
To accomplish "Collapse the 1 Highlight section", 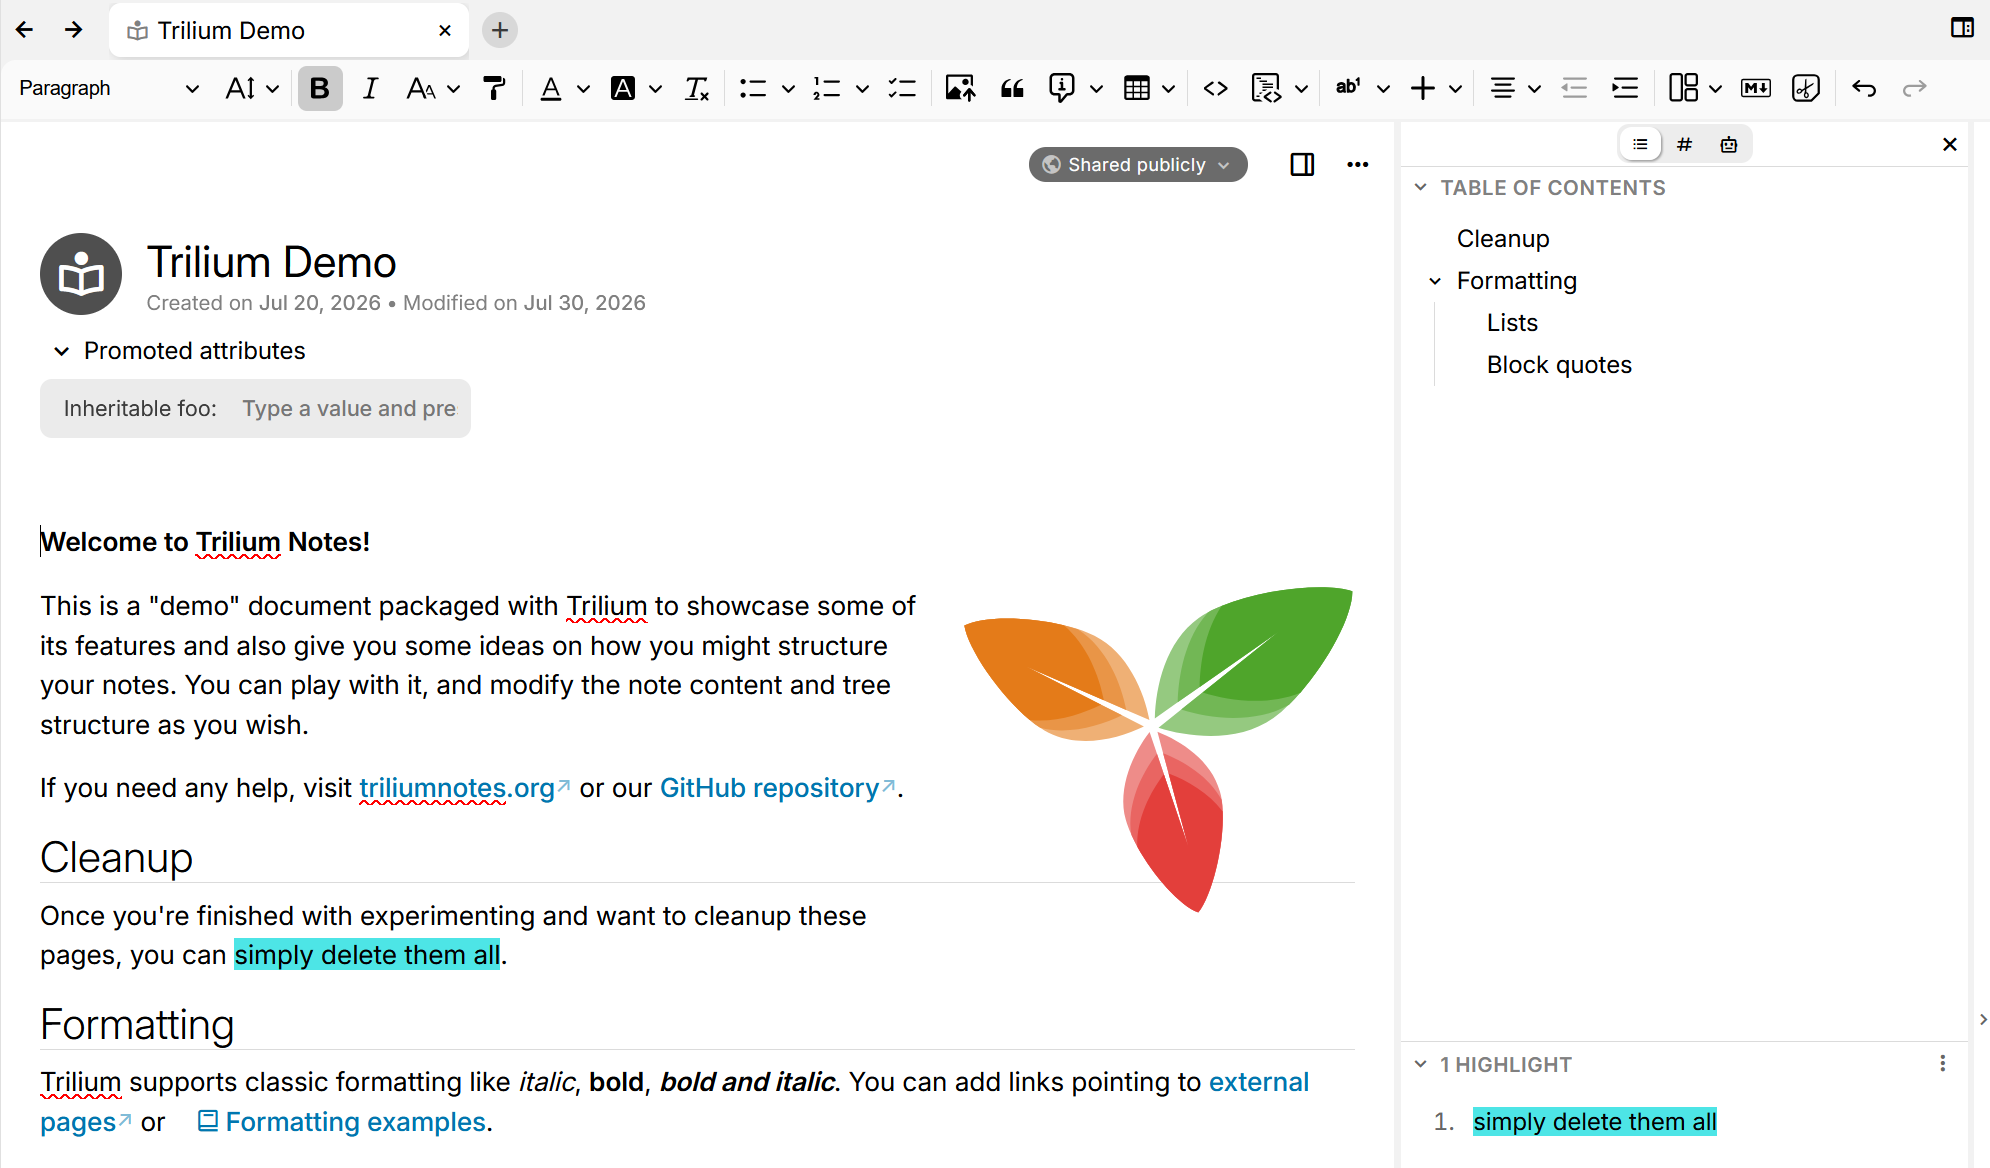I will click(x=1420, y=1064).
